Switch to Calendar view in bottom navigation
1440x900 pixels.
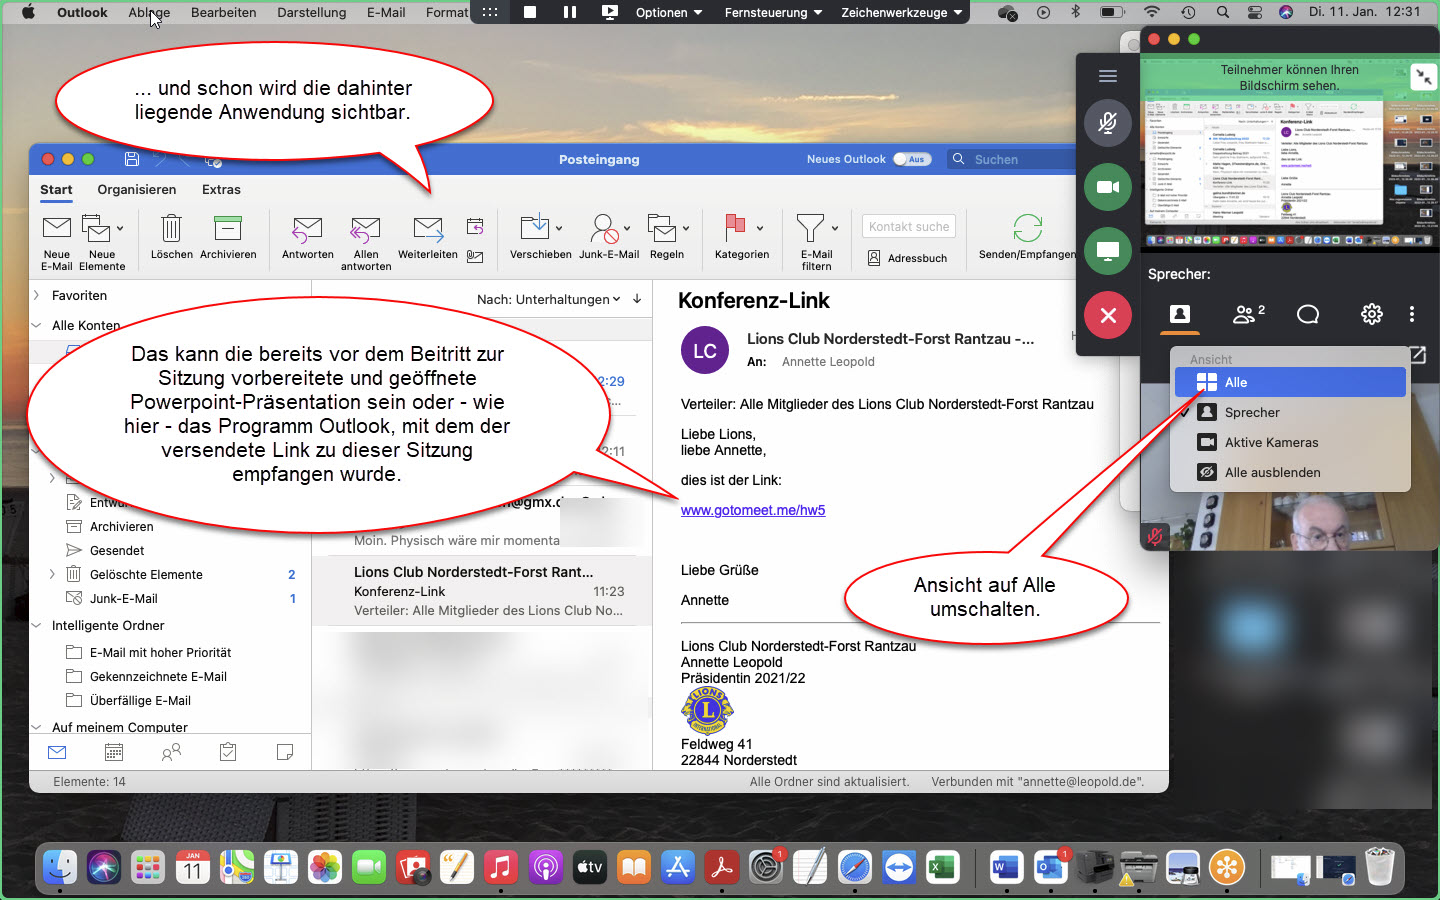pyautogui.click(x=114, y=752)
